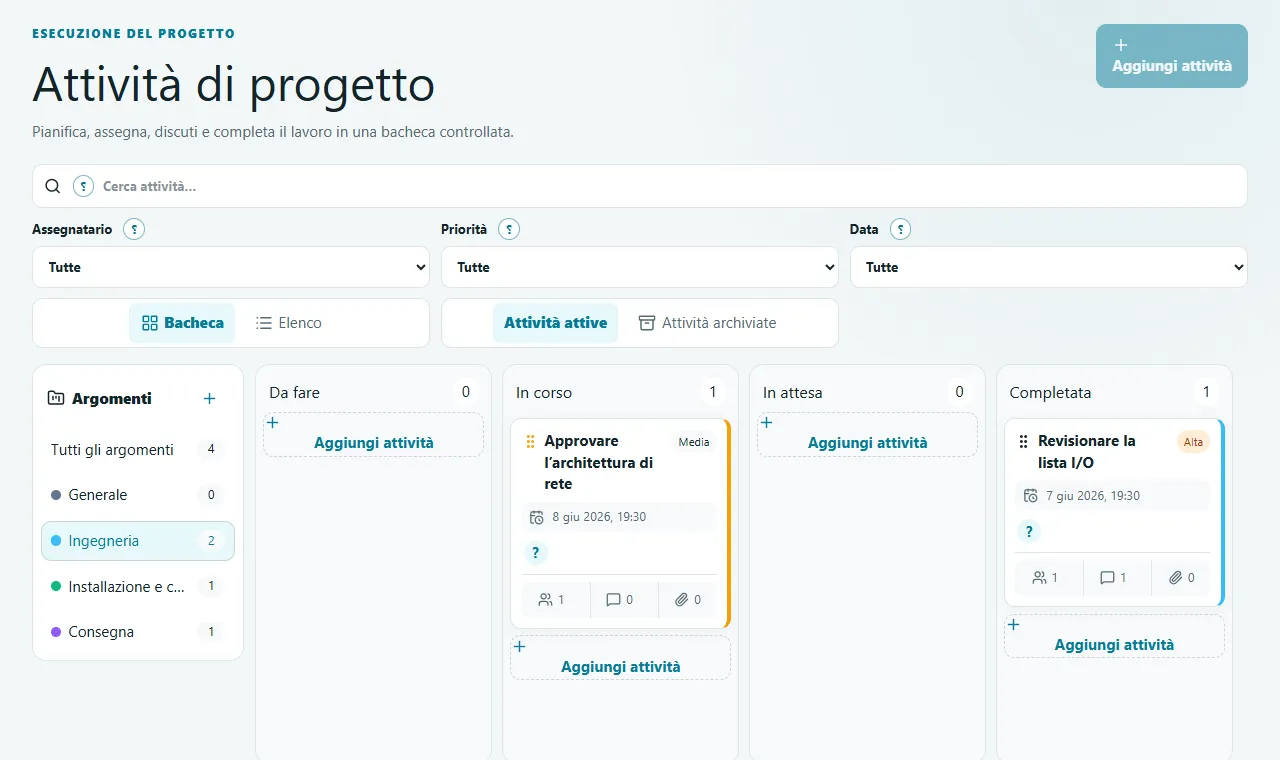Open attachments on Approvare l'architettura di rete card
Screen dimensions: 1280x760
[688, 600]
